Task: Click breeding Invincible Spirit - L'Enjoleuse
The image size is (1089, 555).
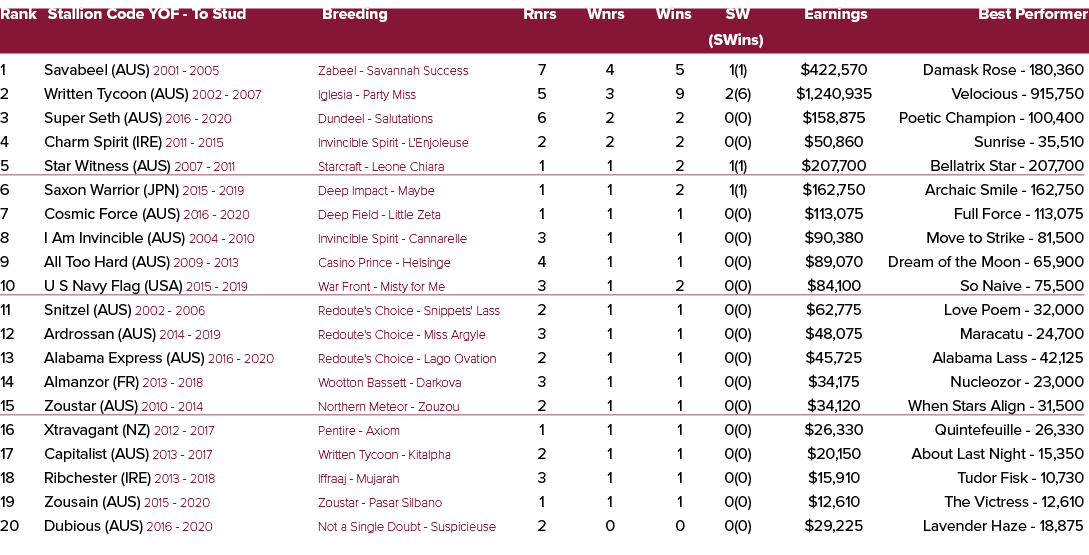Action: (x=393, y=143)
